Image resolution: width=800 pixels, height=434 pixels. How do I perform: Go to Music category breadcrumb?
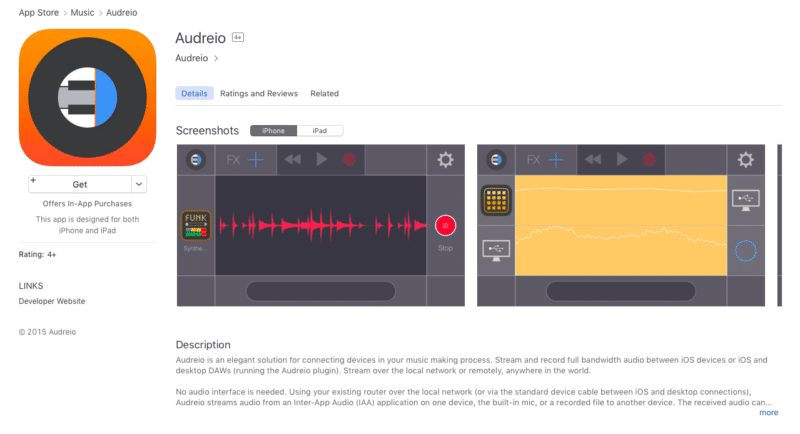click(x=82, y=12)
